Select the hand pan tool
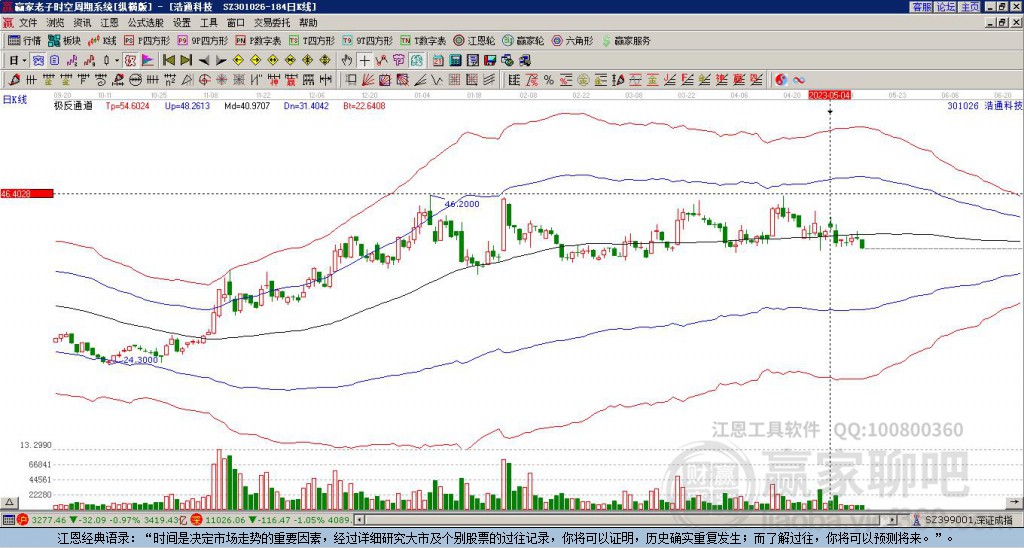1024x548 pixels. 347,60
